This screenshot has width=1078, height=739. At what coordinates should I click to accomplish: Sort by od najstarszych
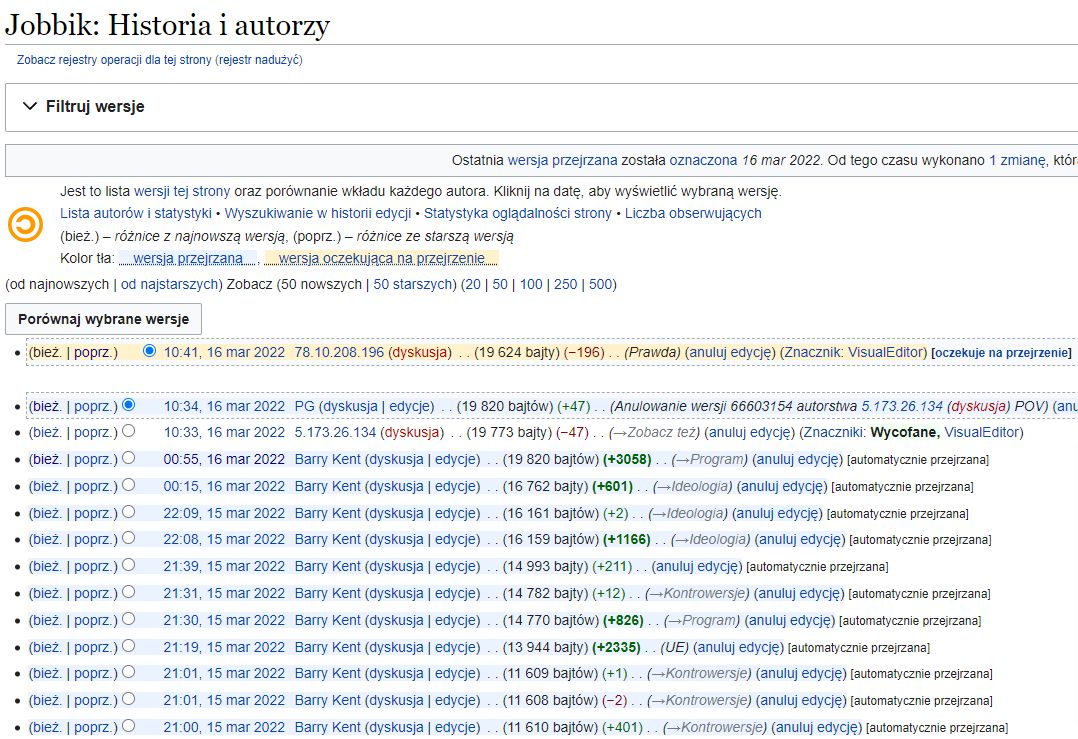[170, 284]
